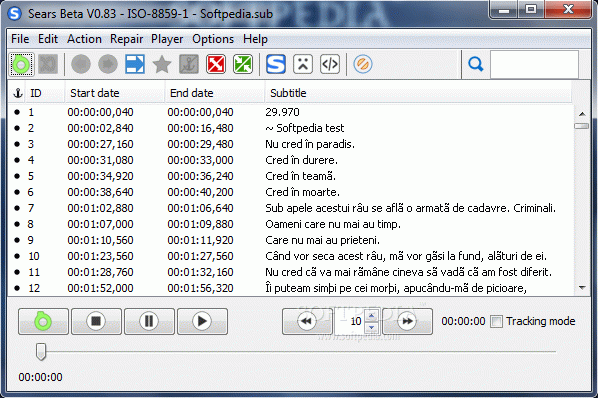598x398 pixels.
Task: Select subtitle row 'Cred în durere.'
Action: [x=291, y=160]
